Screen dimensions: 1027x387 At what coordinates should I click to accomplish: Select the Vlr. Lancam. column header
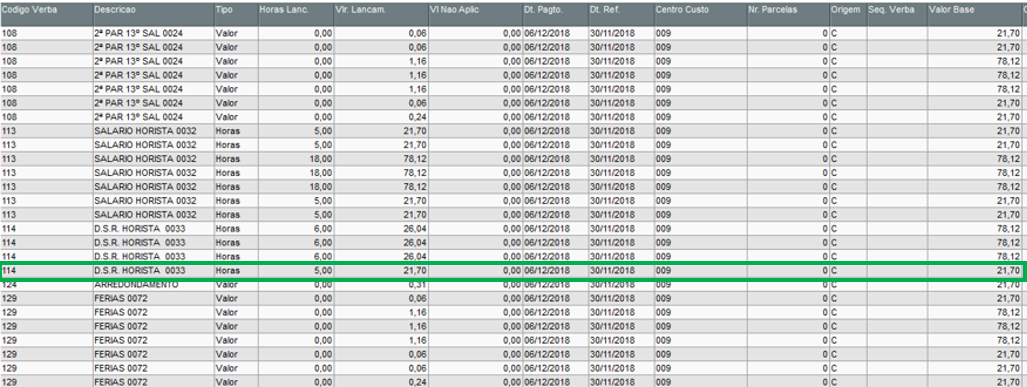381,14
